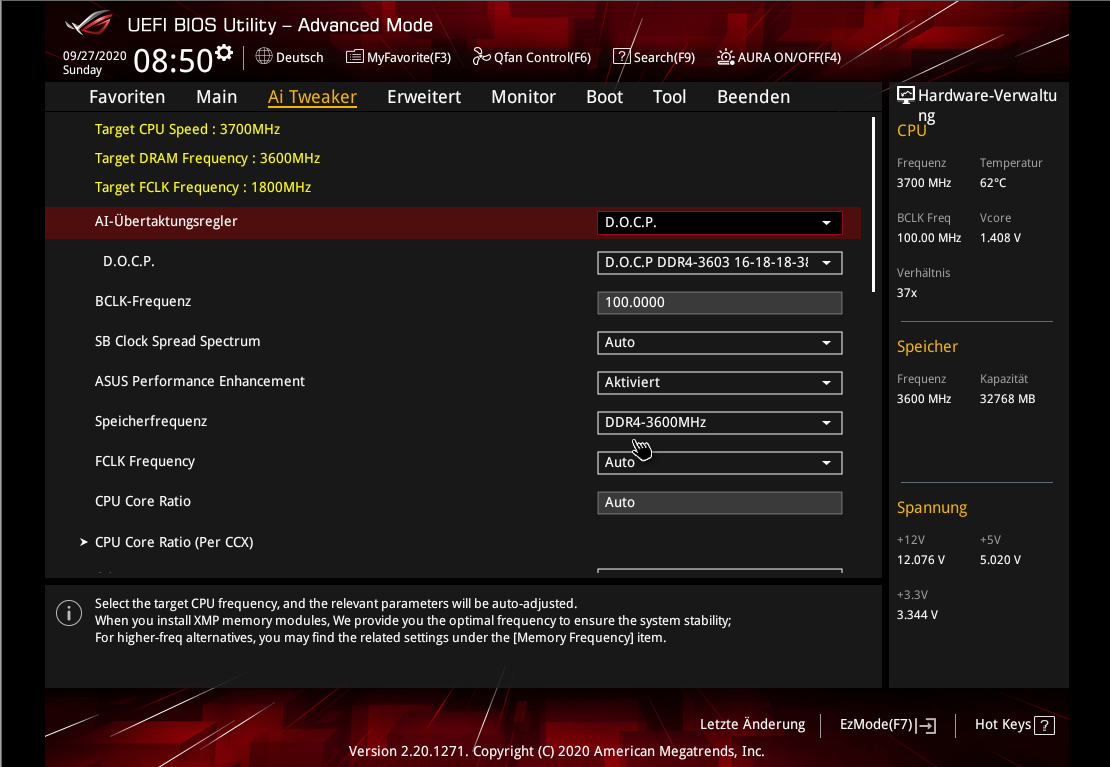The width and height of the screenshot is (1110, 767).
Task: Click the +12V 12.076 V reading
Action: click(921, 559)
